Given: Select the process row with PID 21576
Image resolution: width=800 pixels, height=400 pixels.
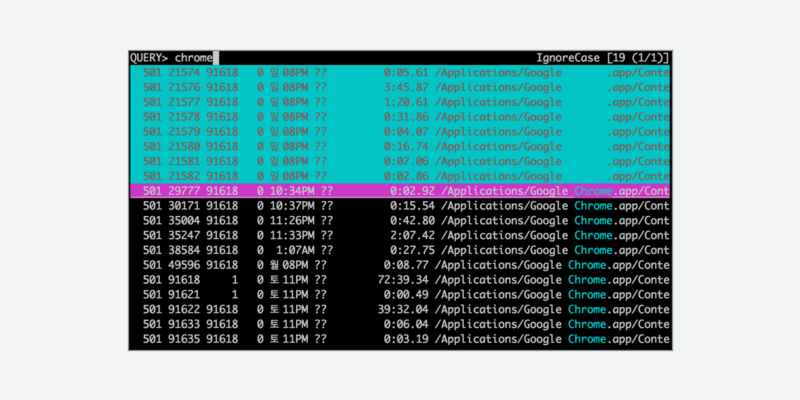Looking at the screenshot, I should click(x=399, y=87).
